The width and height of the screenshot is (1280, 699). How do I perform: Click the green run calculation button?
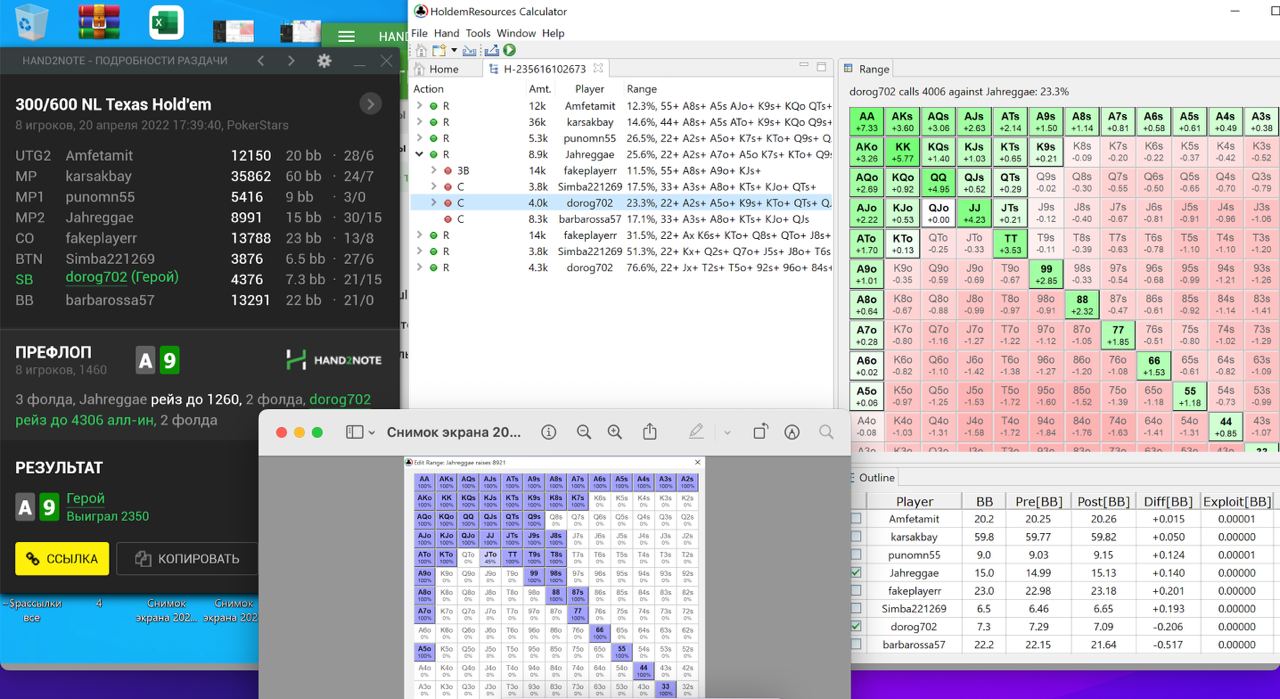[x=509, y=50]
